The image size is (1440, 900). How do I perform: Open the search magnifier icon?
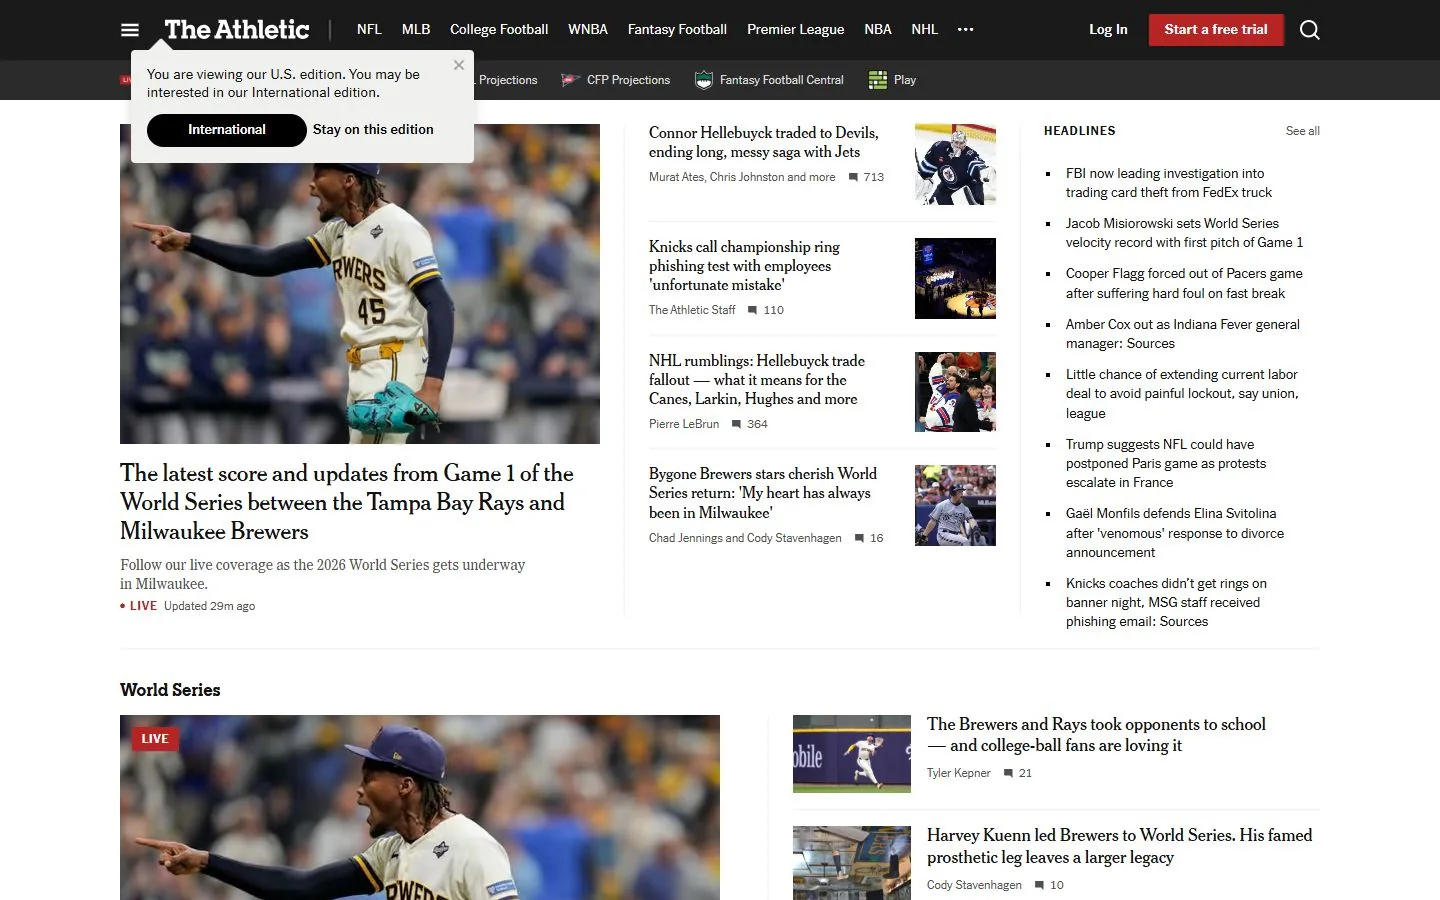point(1310,30)
